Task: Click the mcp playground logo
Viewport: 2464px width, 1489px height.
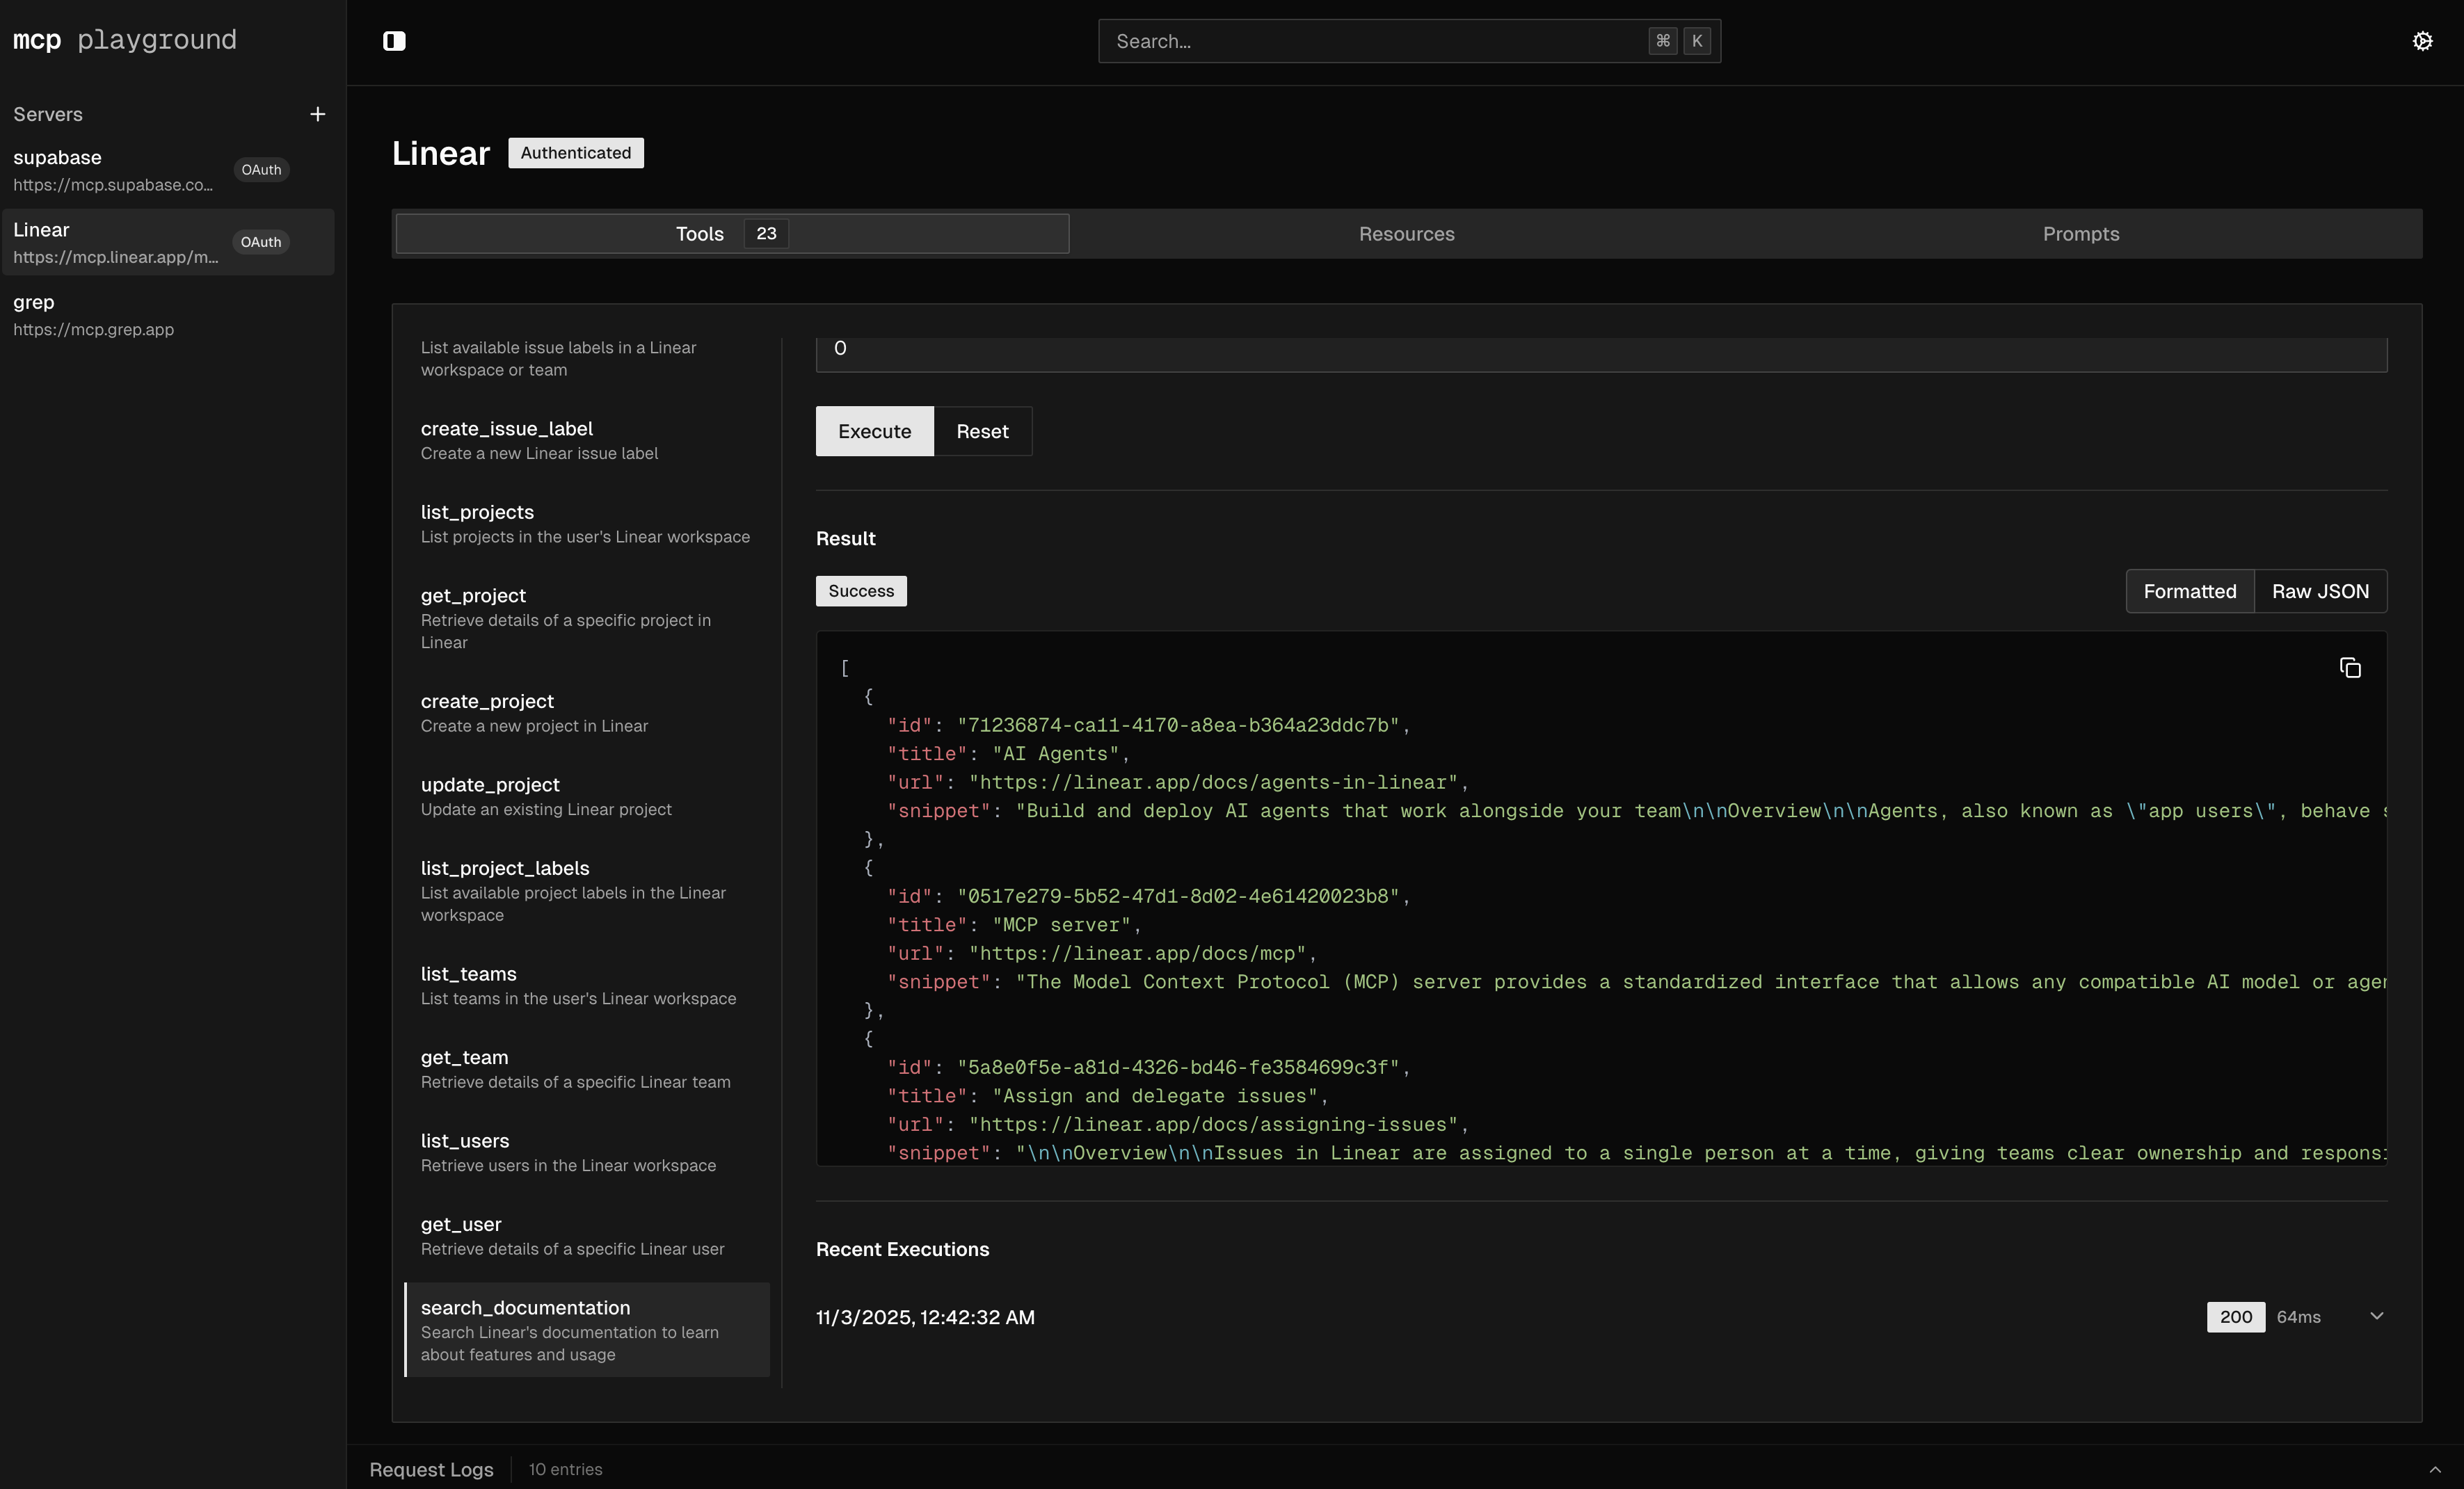Action: pyautogui.click(x=124, y=40)
